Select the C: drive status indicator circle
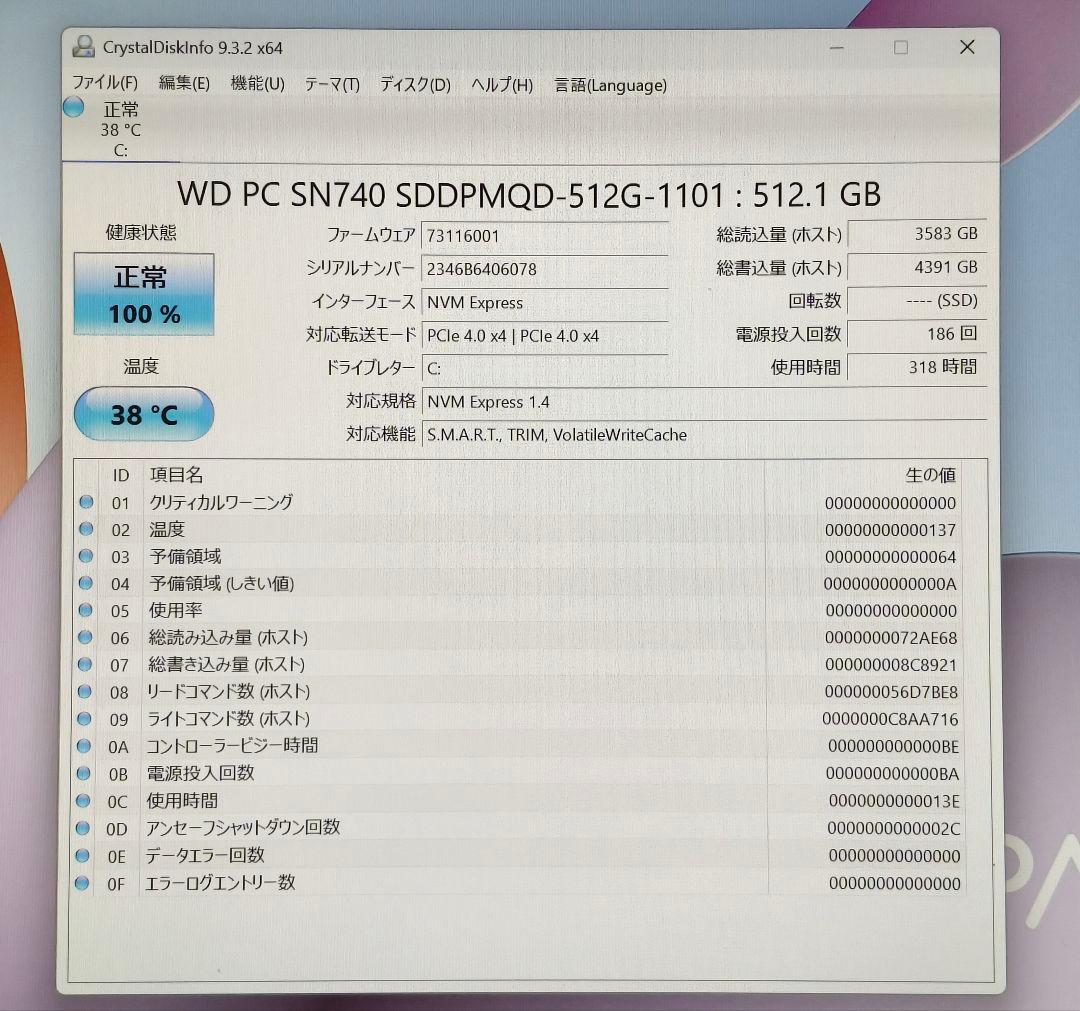This screenshot has height=1011, width=1080. point(73,107)
